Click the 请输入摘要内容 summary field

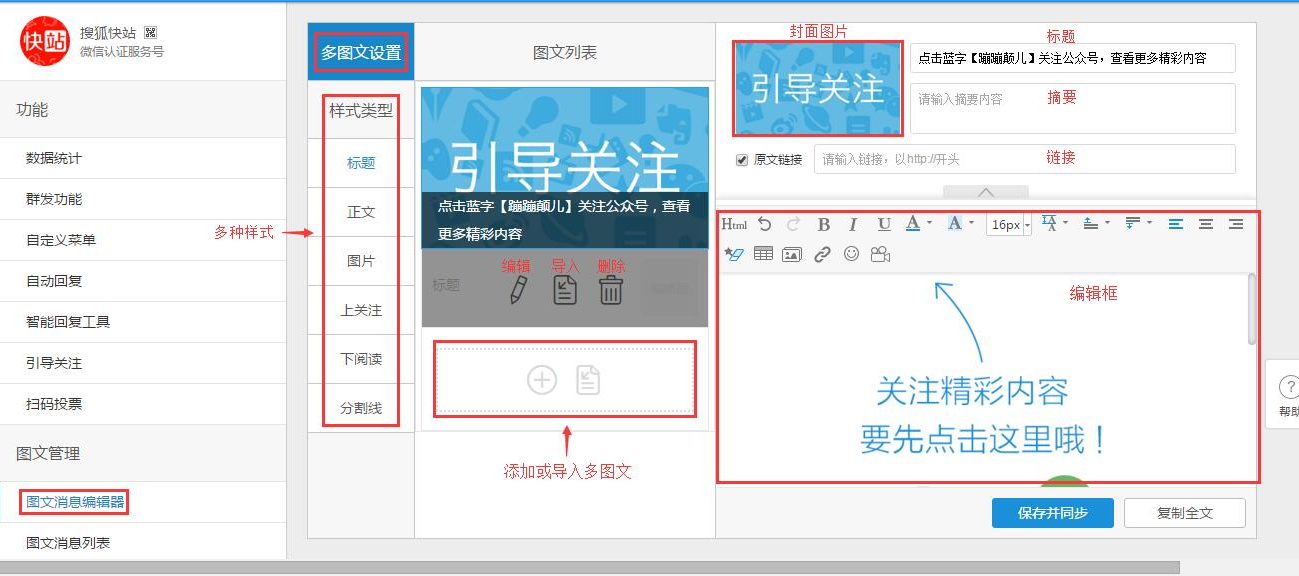[x=1072, y=108]
